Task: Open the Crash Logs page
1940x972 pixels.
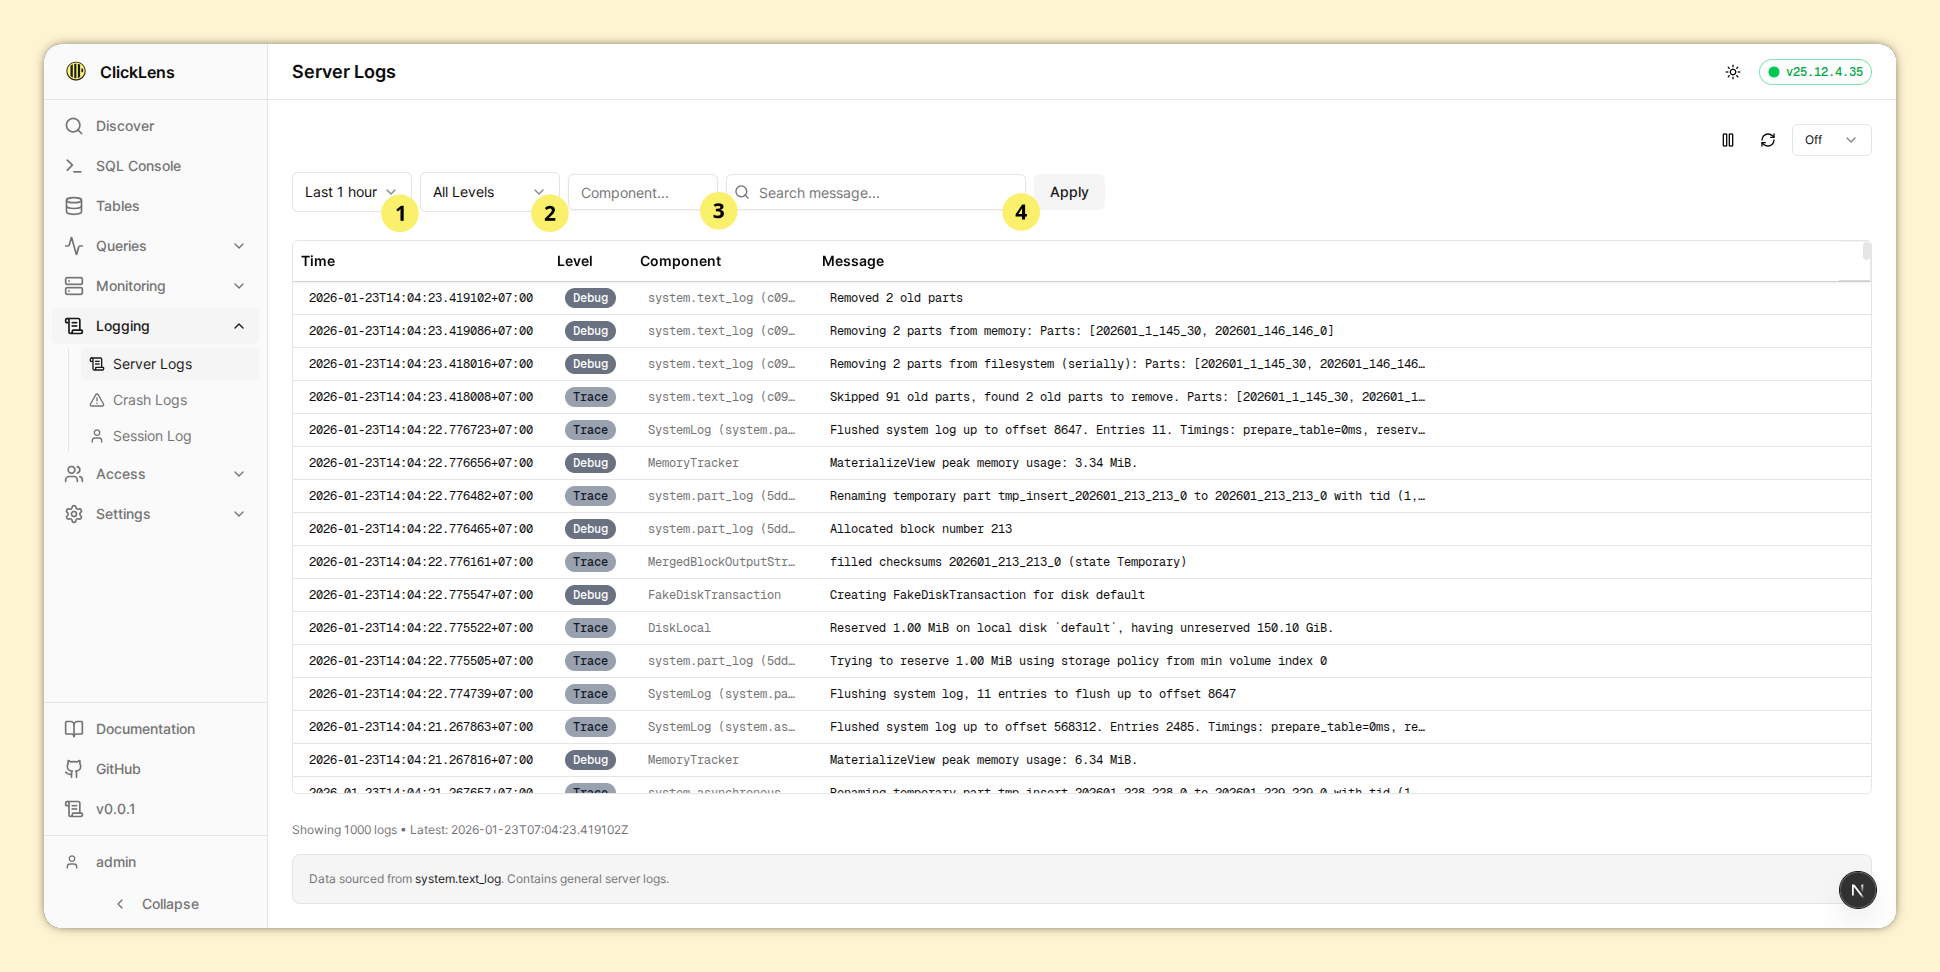Action: pyautogui.click(x=150, y=400)
